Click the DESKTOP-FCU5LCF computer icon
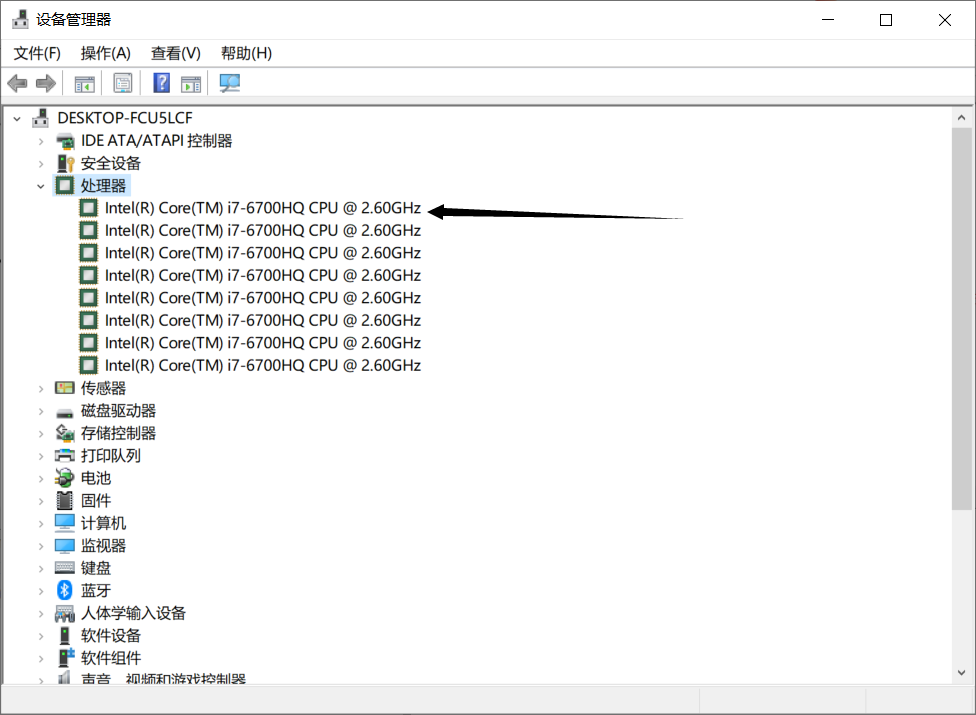The width and height of the screenshot is (976, 715). click(x=40, y=118)
